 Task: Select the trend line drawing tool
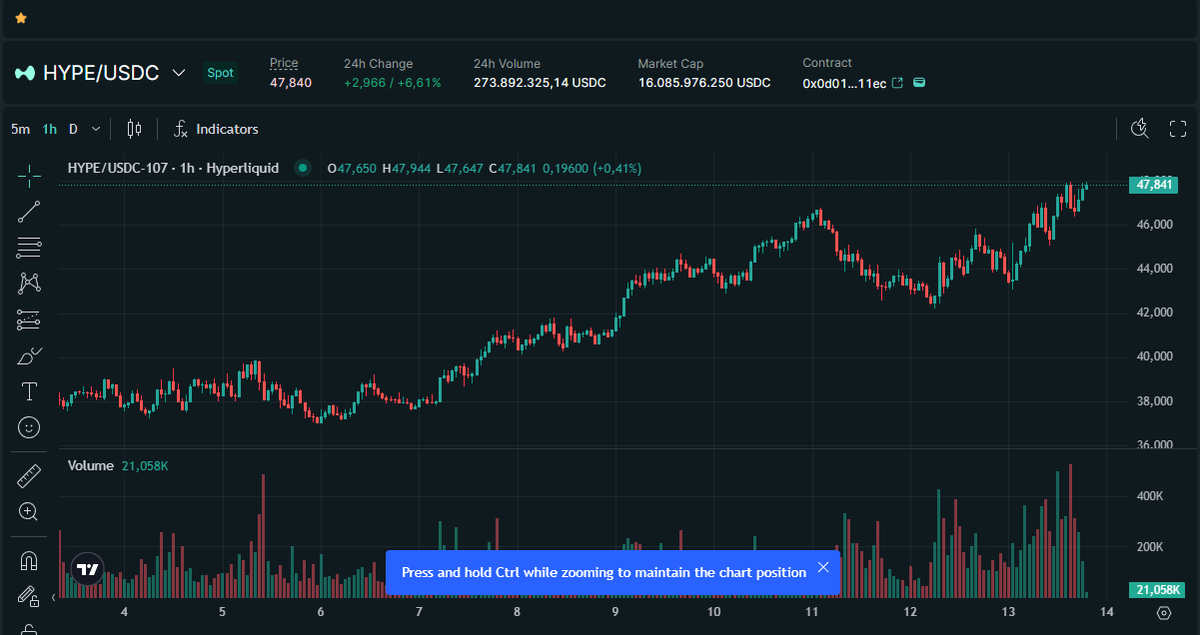pos(29,212)
